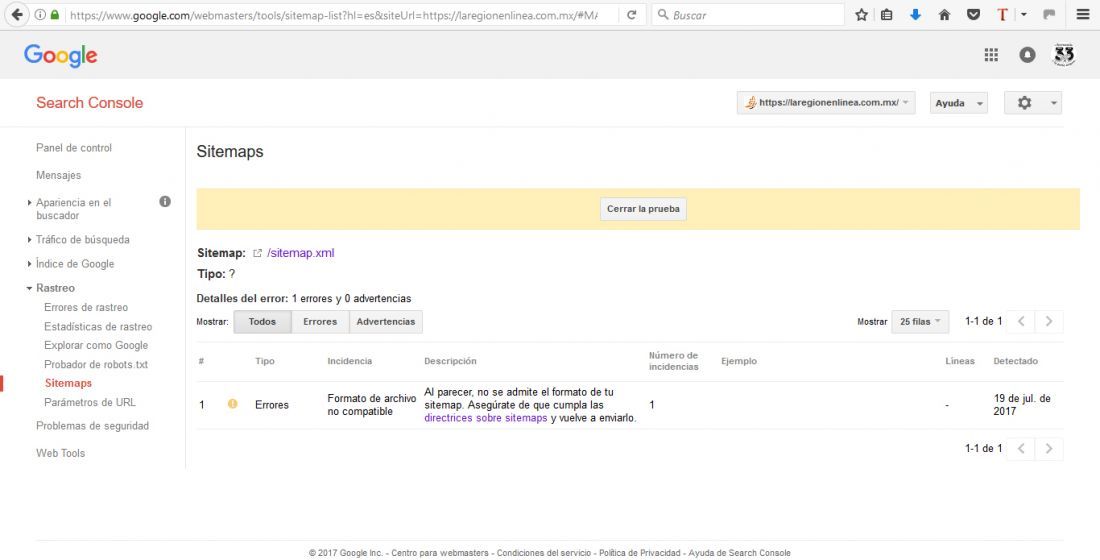Bookmark this page with the star icon
This screenshot has width=1100, height=560.
tap(861, 15)
